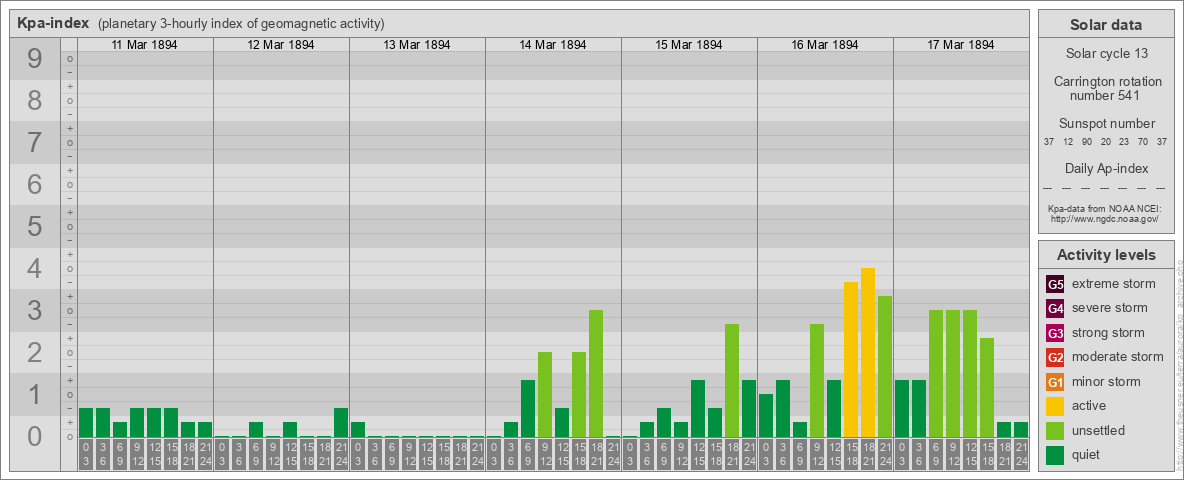
Task: Click the 15 Mar 18-21 light green bar
Action: click(x=732, y=380)
